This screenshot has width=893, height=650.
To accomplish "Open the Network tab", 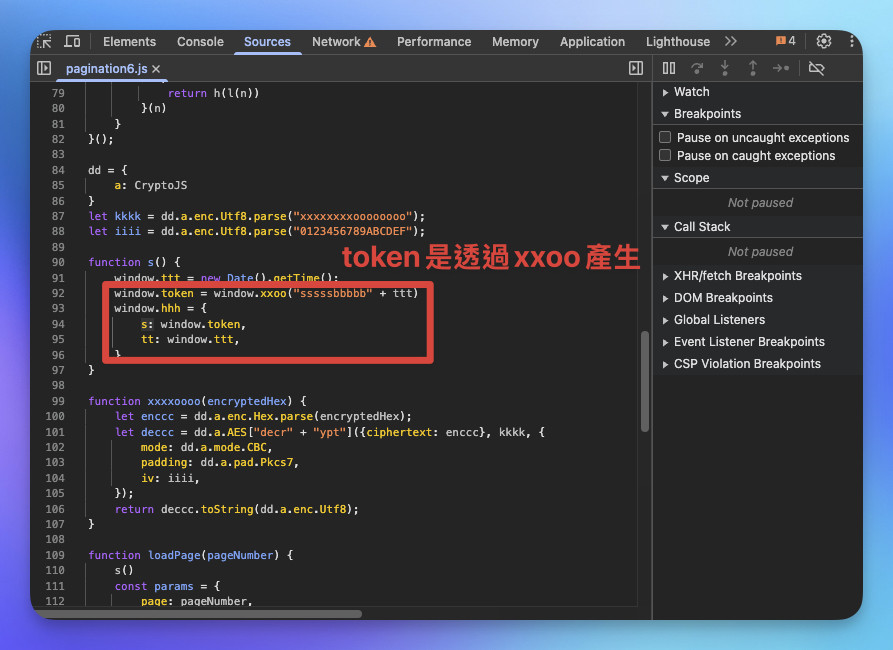I will coord(336,42).
